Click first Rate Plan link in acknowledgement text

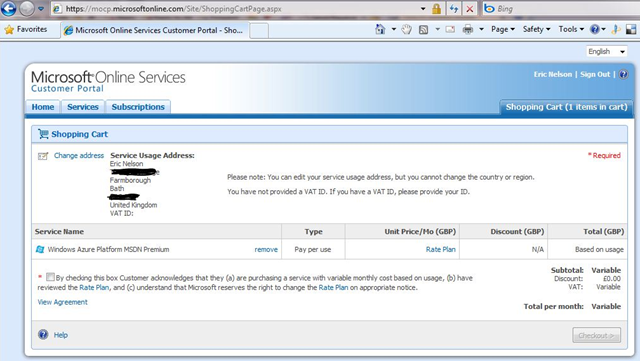point(94,287)
